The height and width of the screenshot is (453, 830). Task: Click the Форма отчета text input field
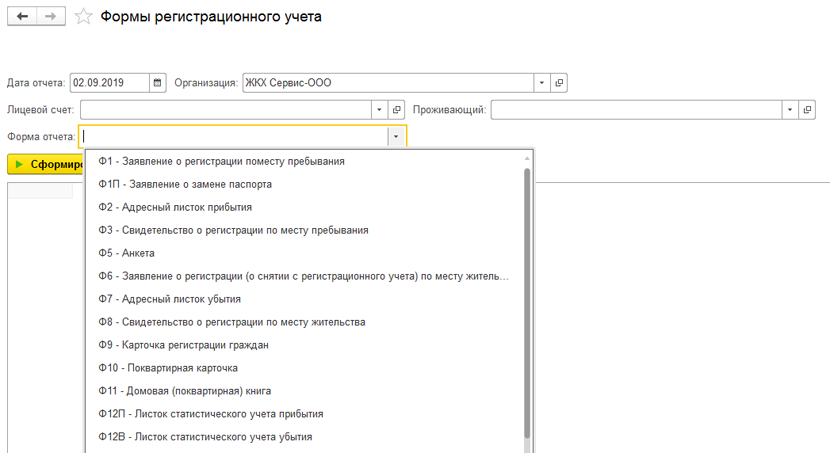(x=235, y=137)
